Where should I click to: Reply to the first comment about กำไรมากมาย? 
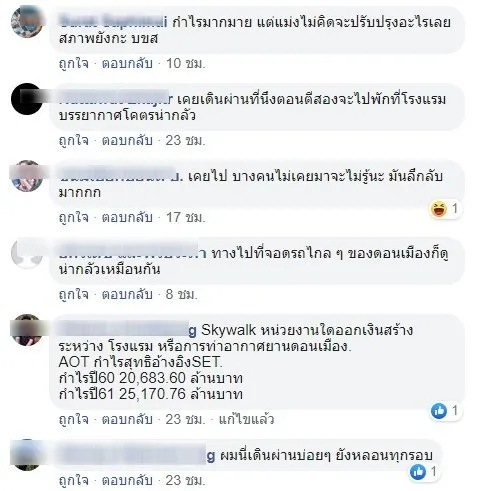(127, 63)
